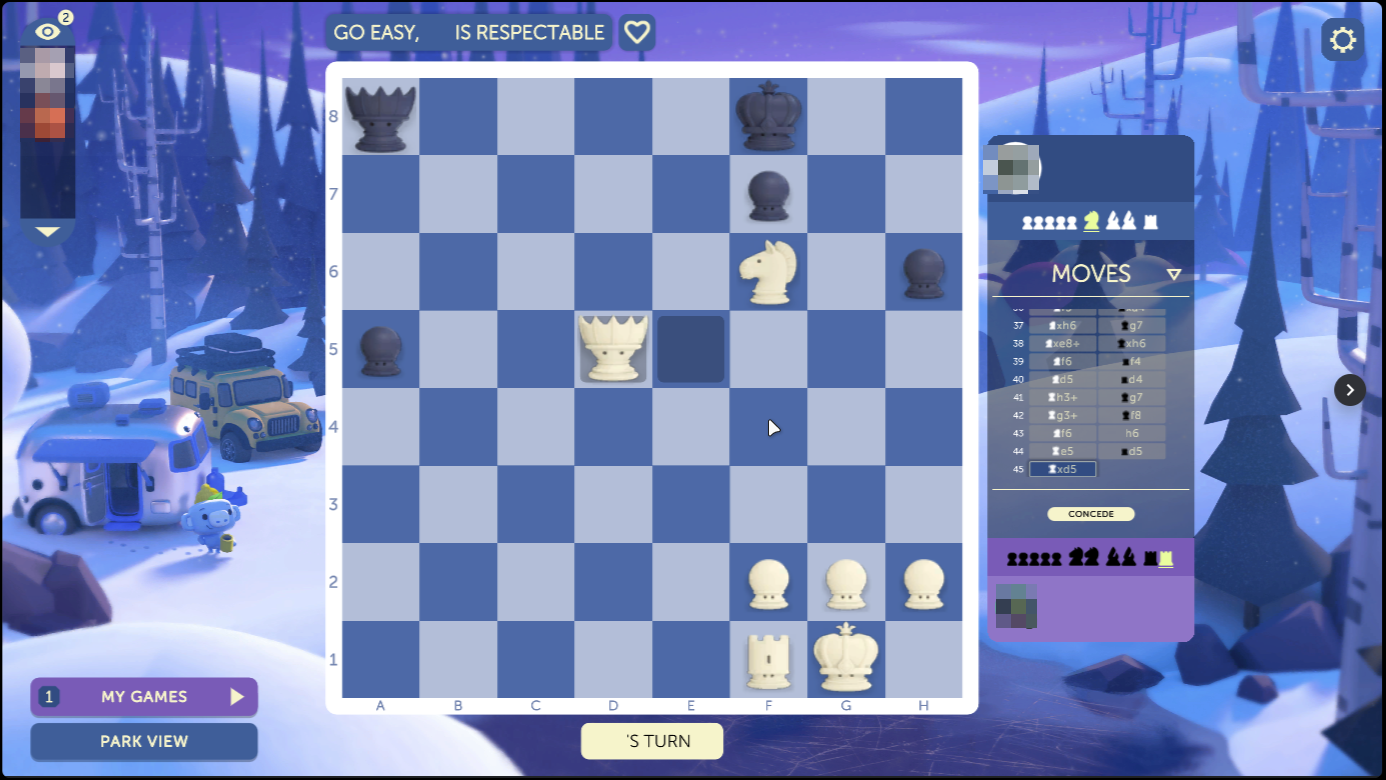Select the white pawn on g2
Screen dimensions: 1386x780
tap(845, 583)
